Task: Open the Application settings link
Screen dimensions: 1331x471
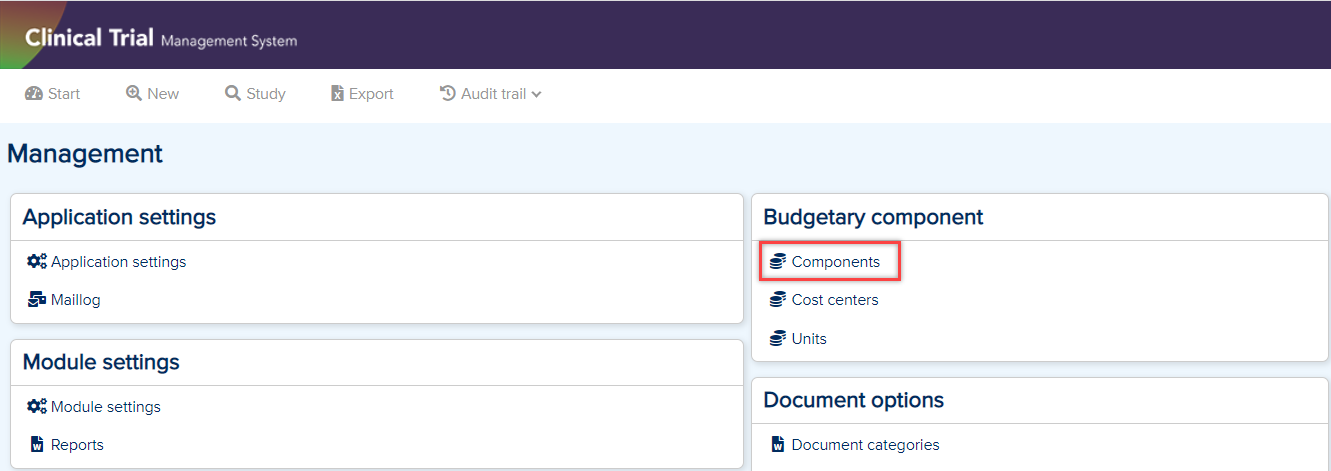Action: (118, 262)
